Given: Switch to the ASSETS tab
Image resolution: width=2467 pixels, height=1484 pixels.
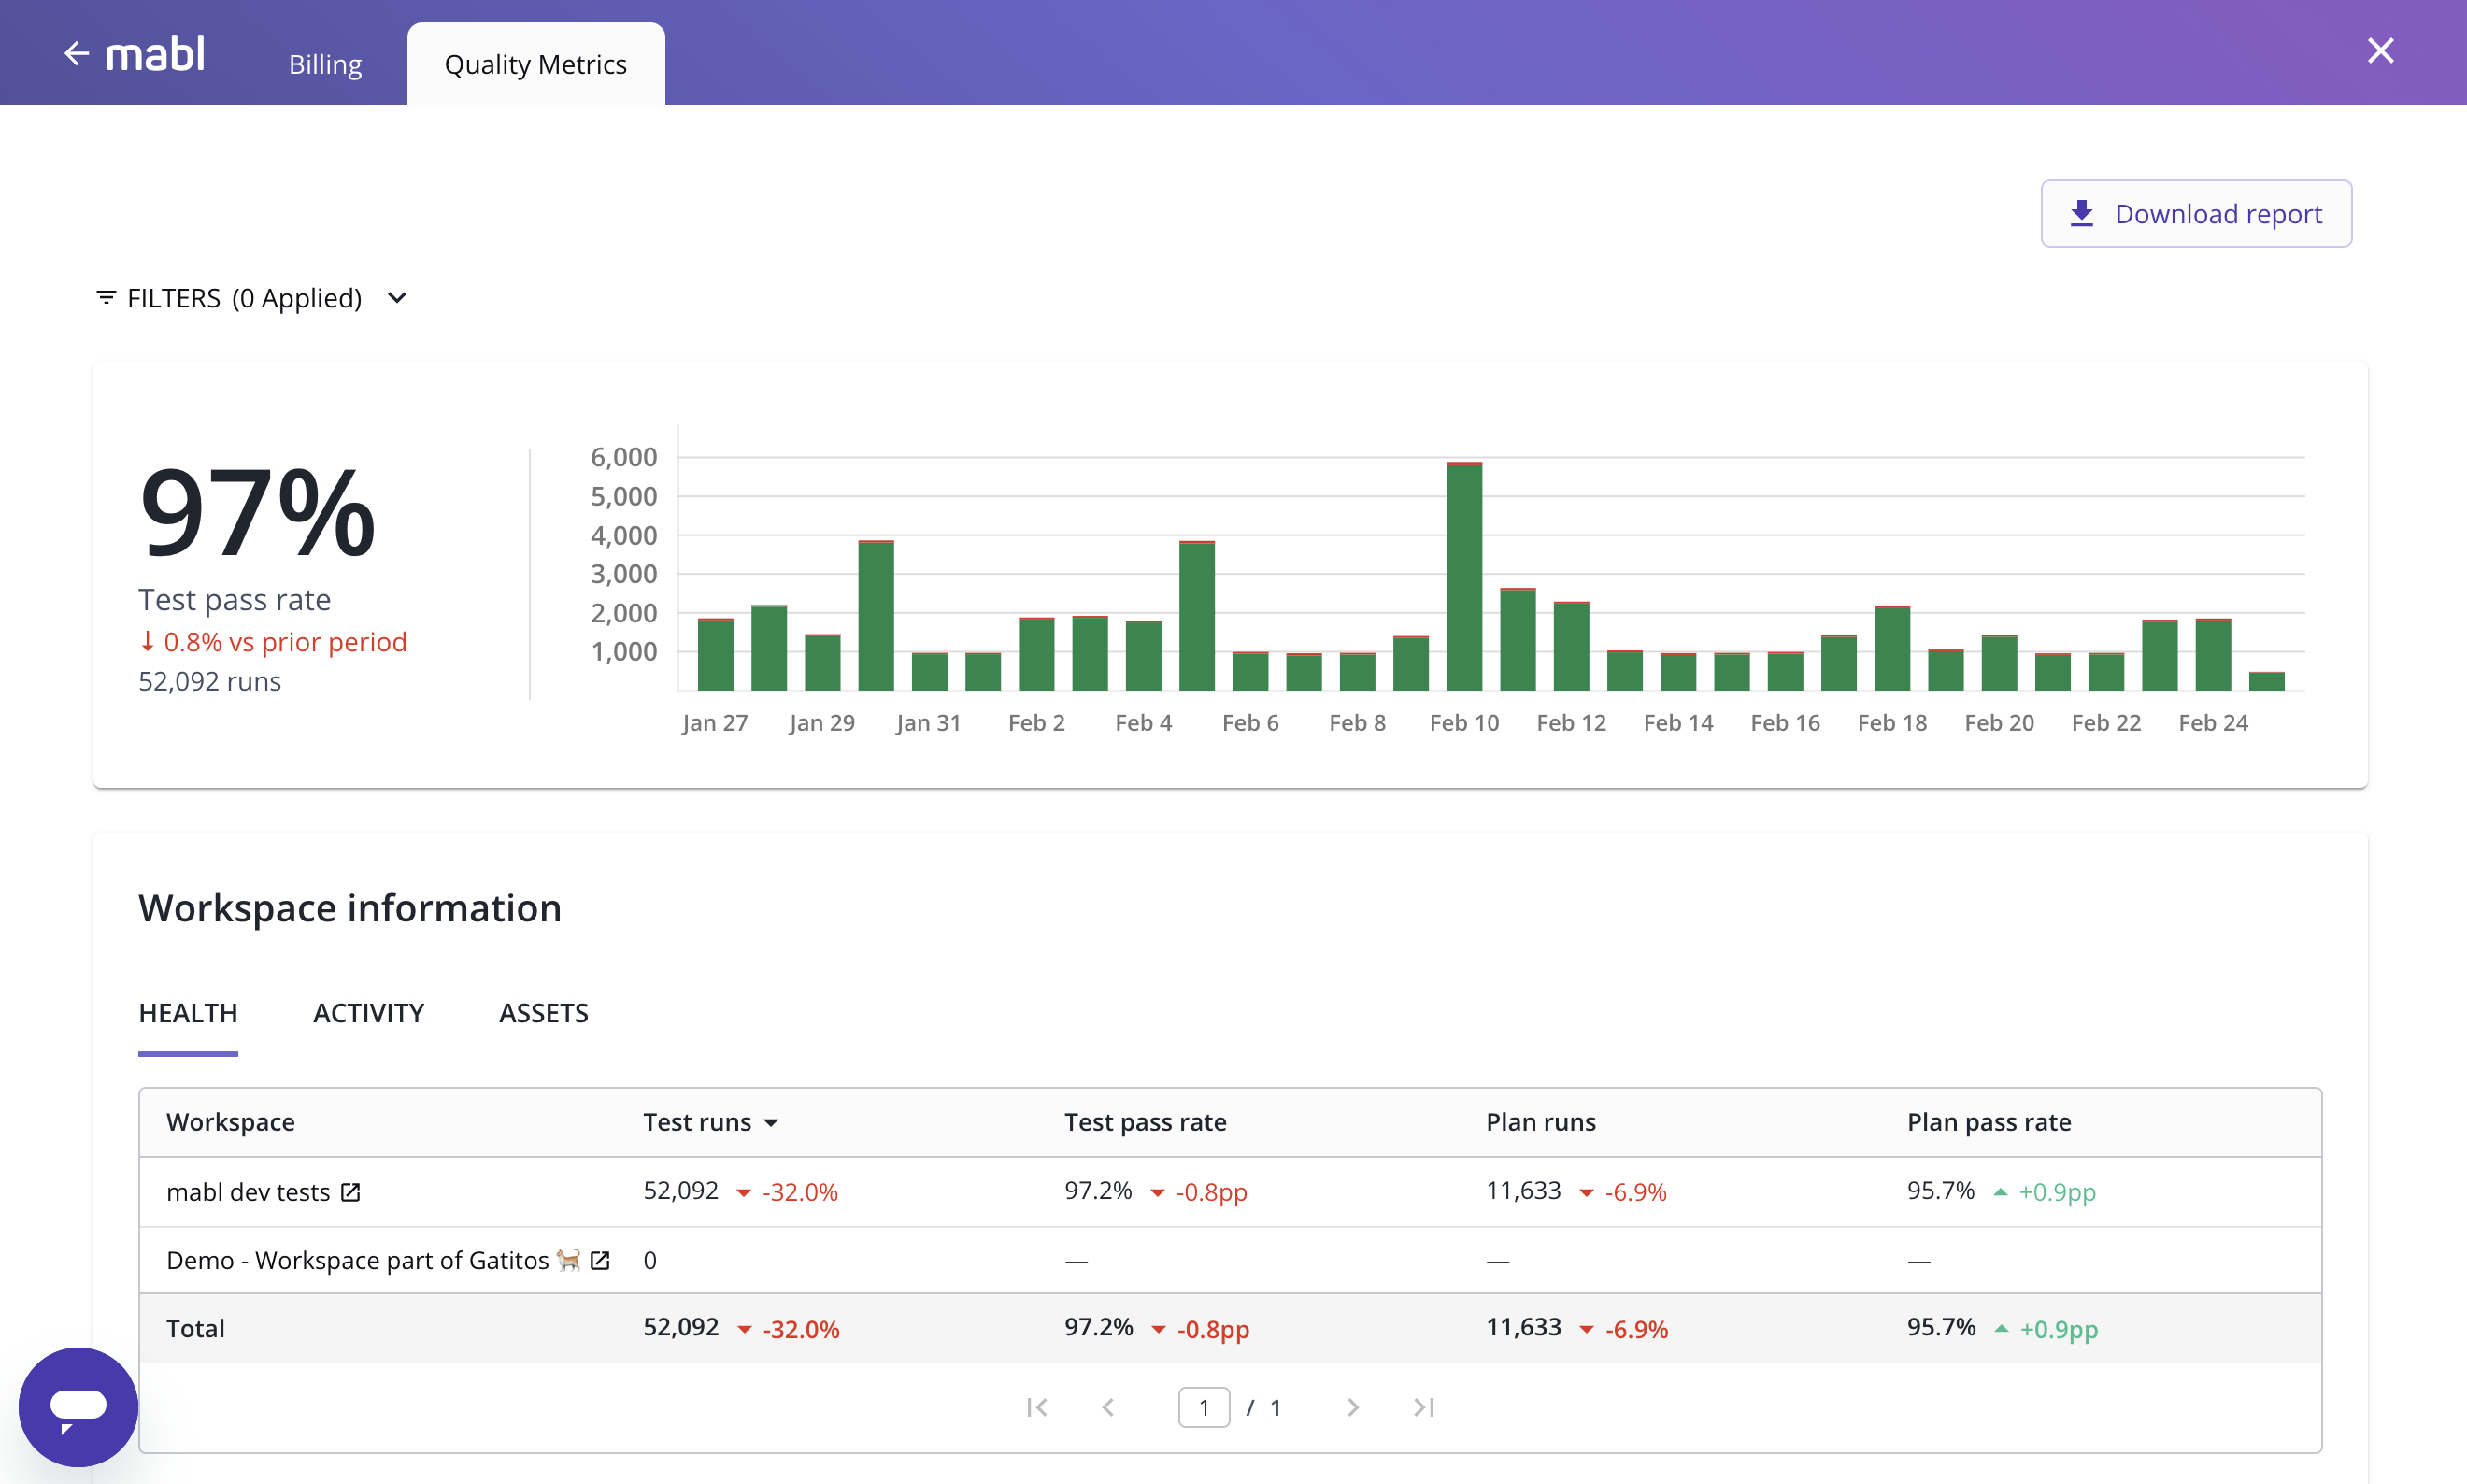Looking at the screenshot, I should (543, 1013).
